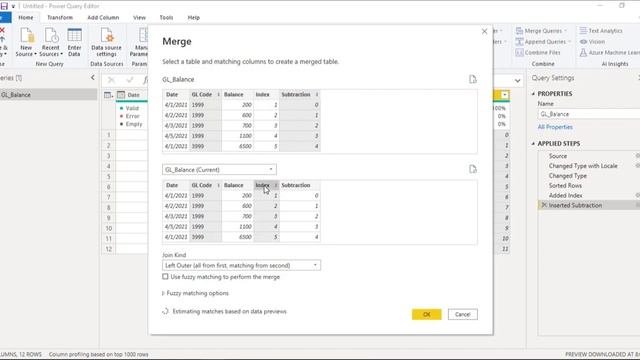Click the Vision icon
Image resolution: width=640 pixels, height=360 pixels.
(x=583, y=42)
